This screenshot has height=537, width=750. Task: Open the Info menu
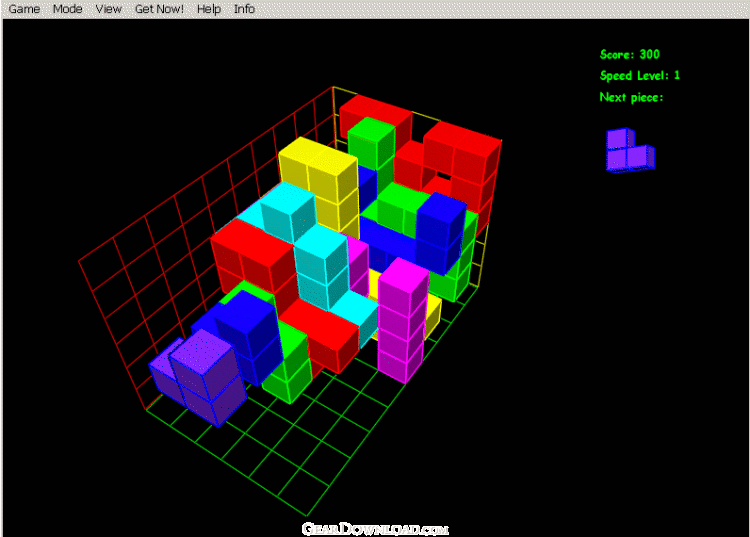click(244, 9)
